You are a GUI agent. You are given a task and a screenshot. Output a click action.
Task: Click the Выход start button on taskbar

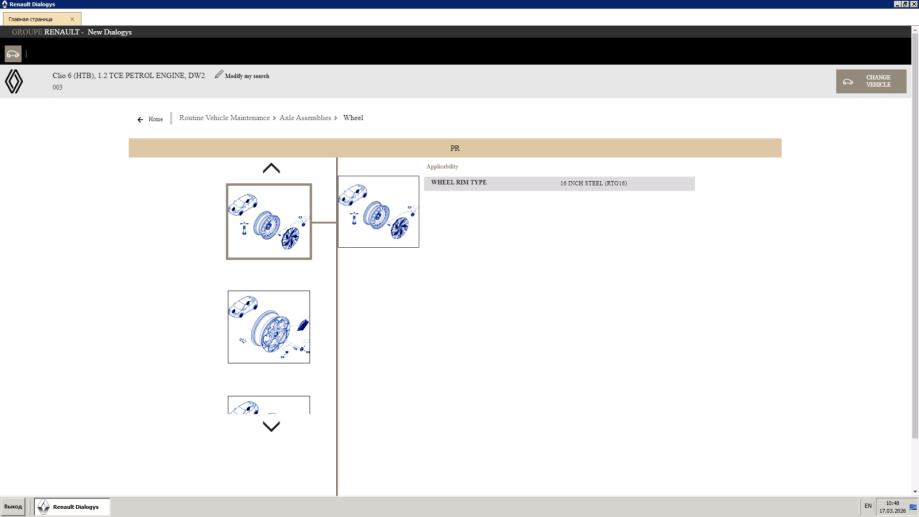(13, 506)
